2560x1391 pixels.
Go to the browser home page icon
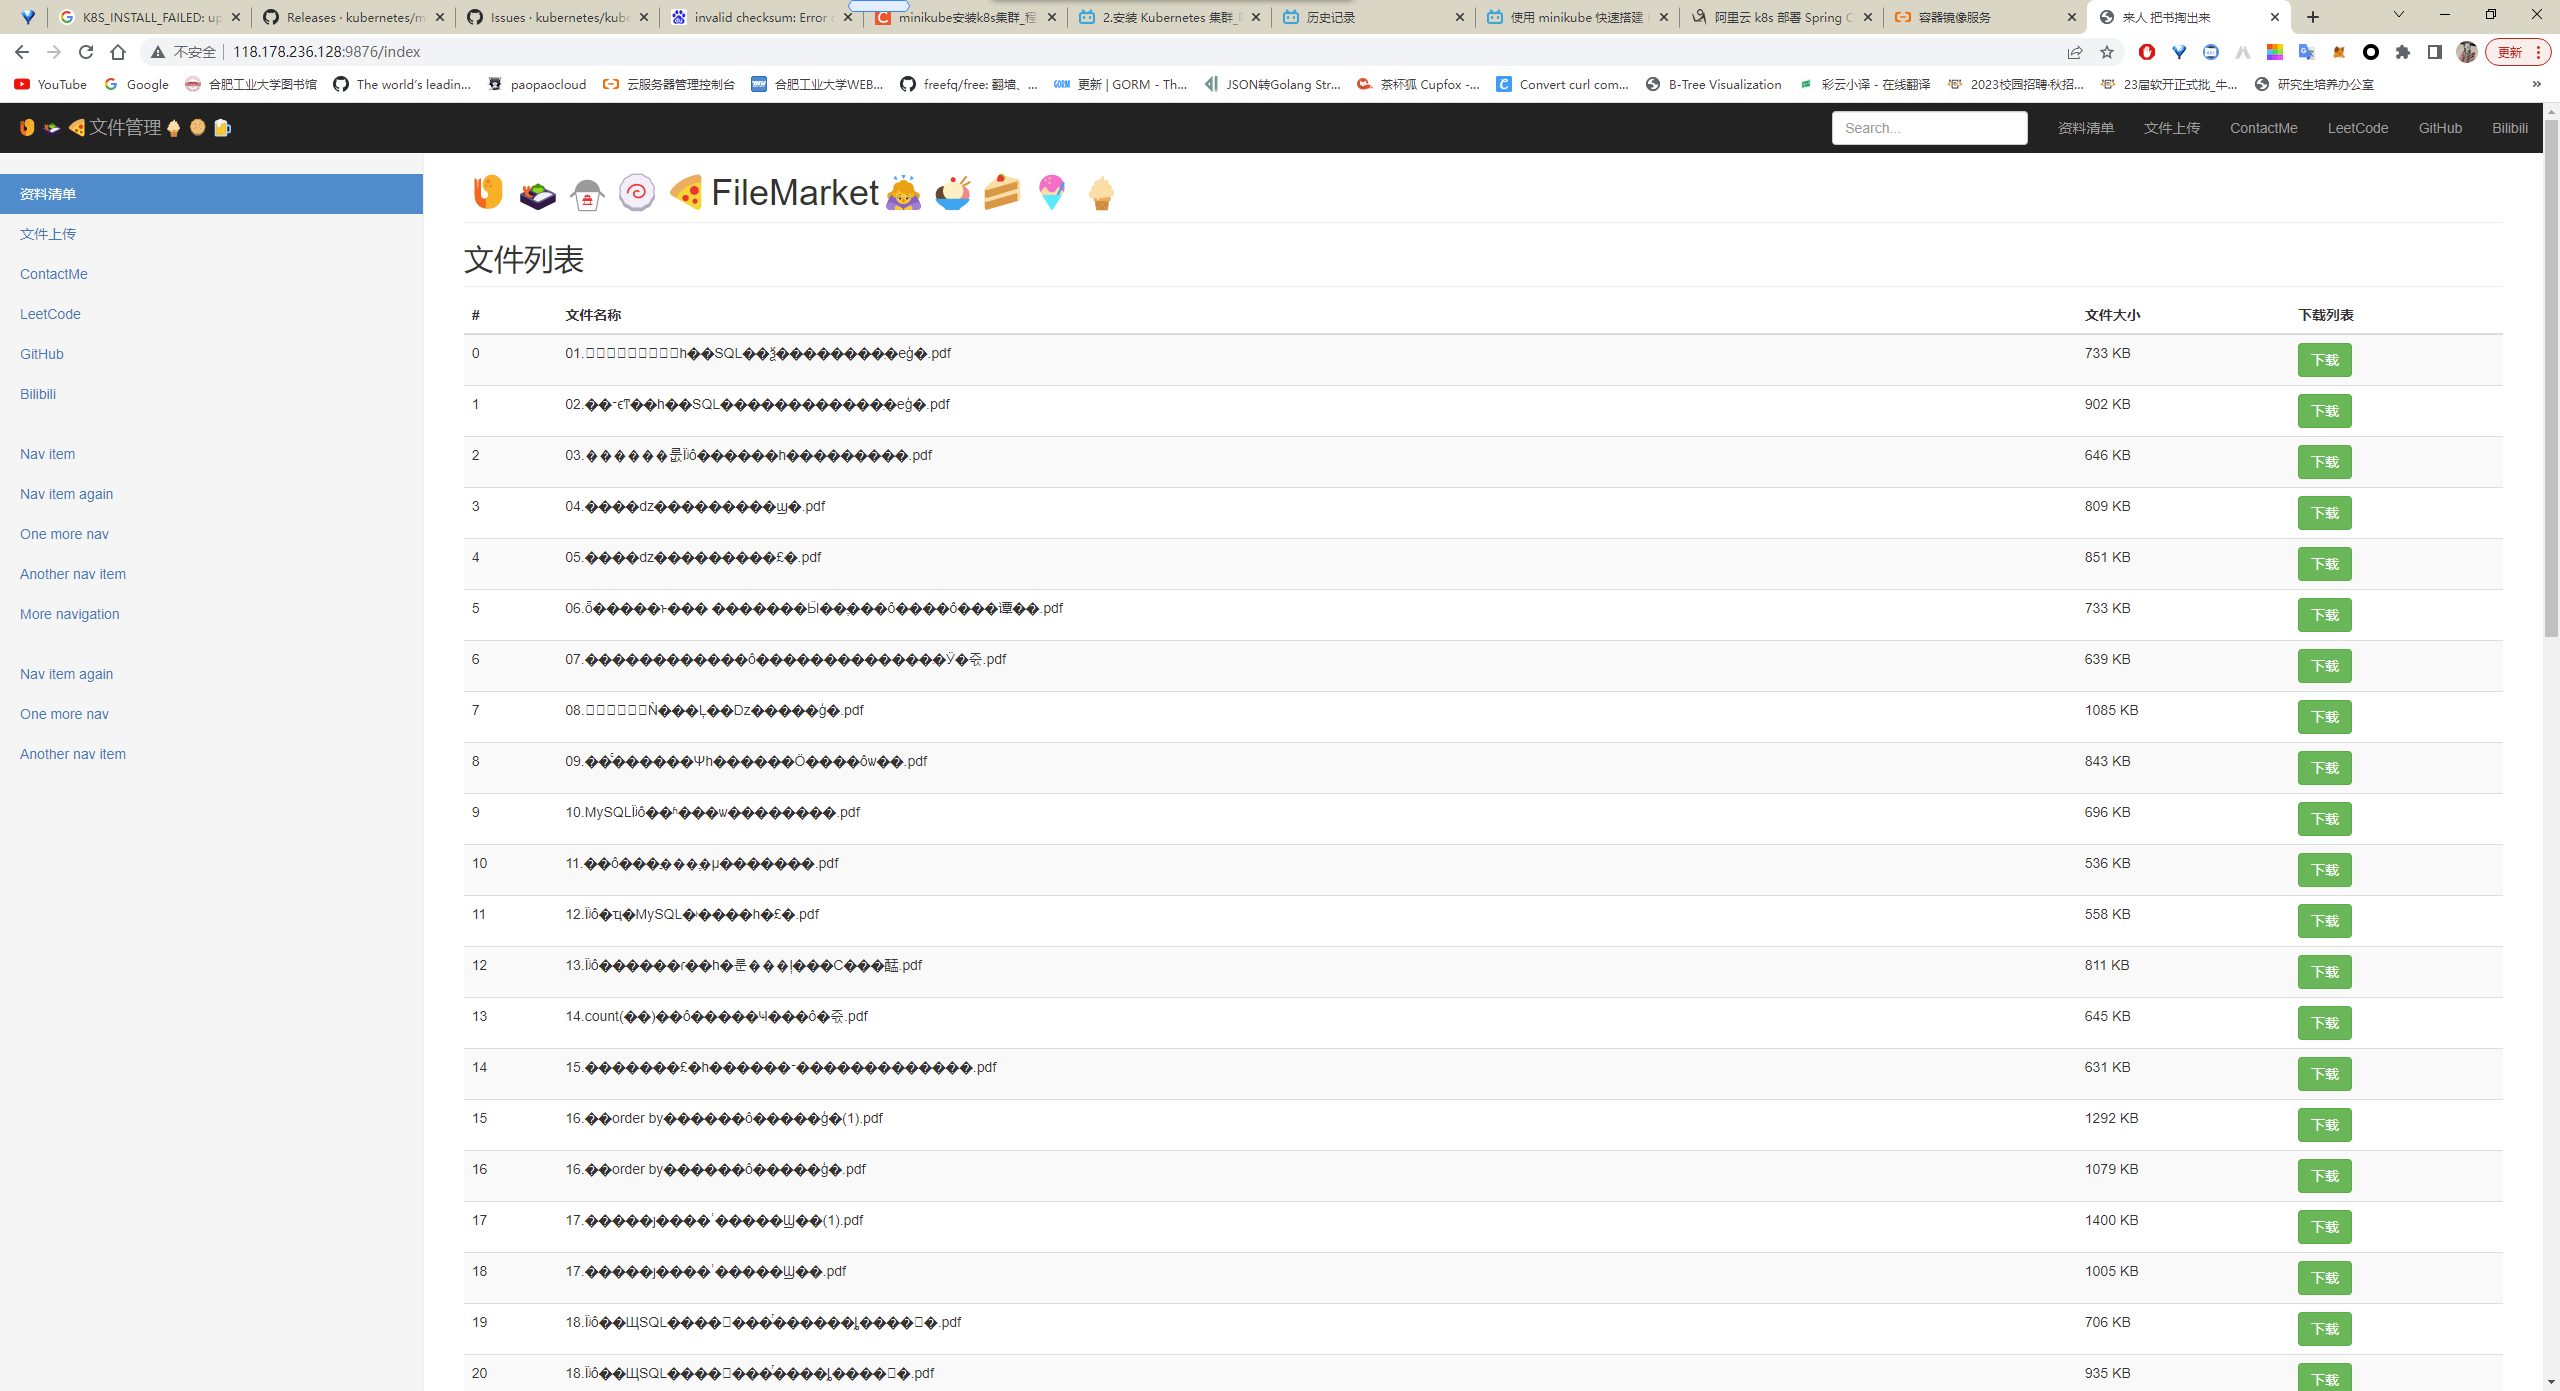(118, 52)
